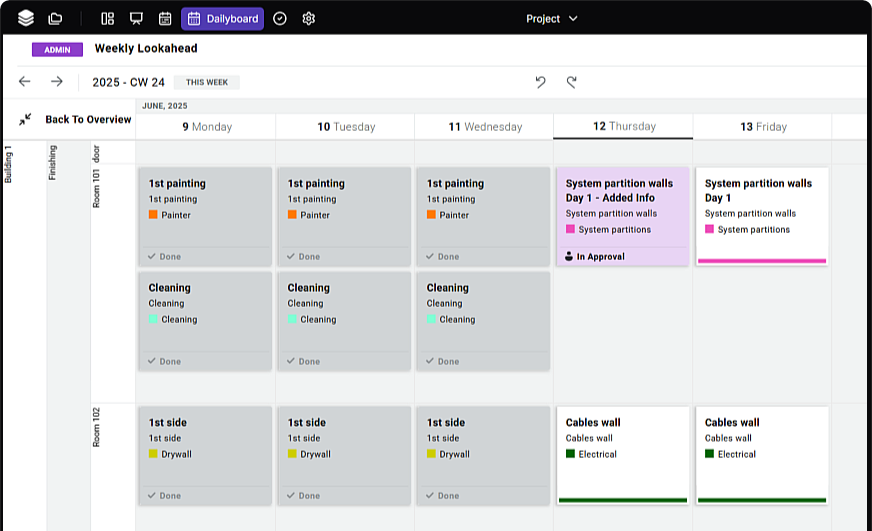872x531 pixels.
Task: Click the checkmark circle icon
Action: [x=280, y=18]
